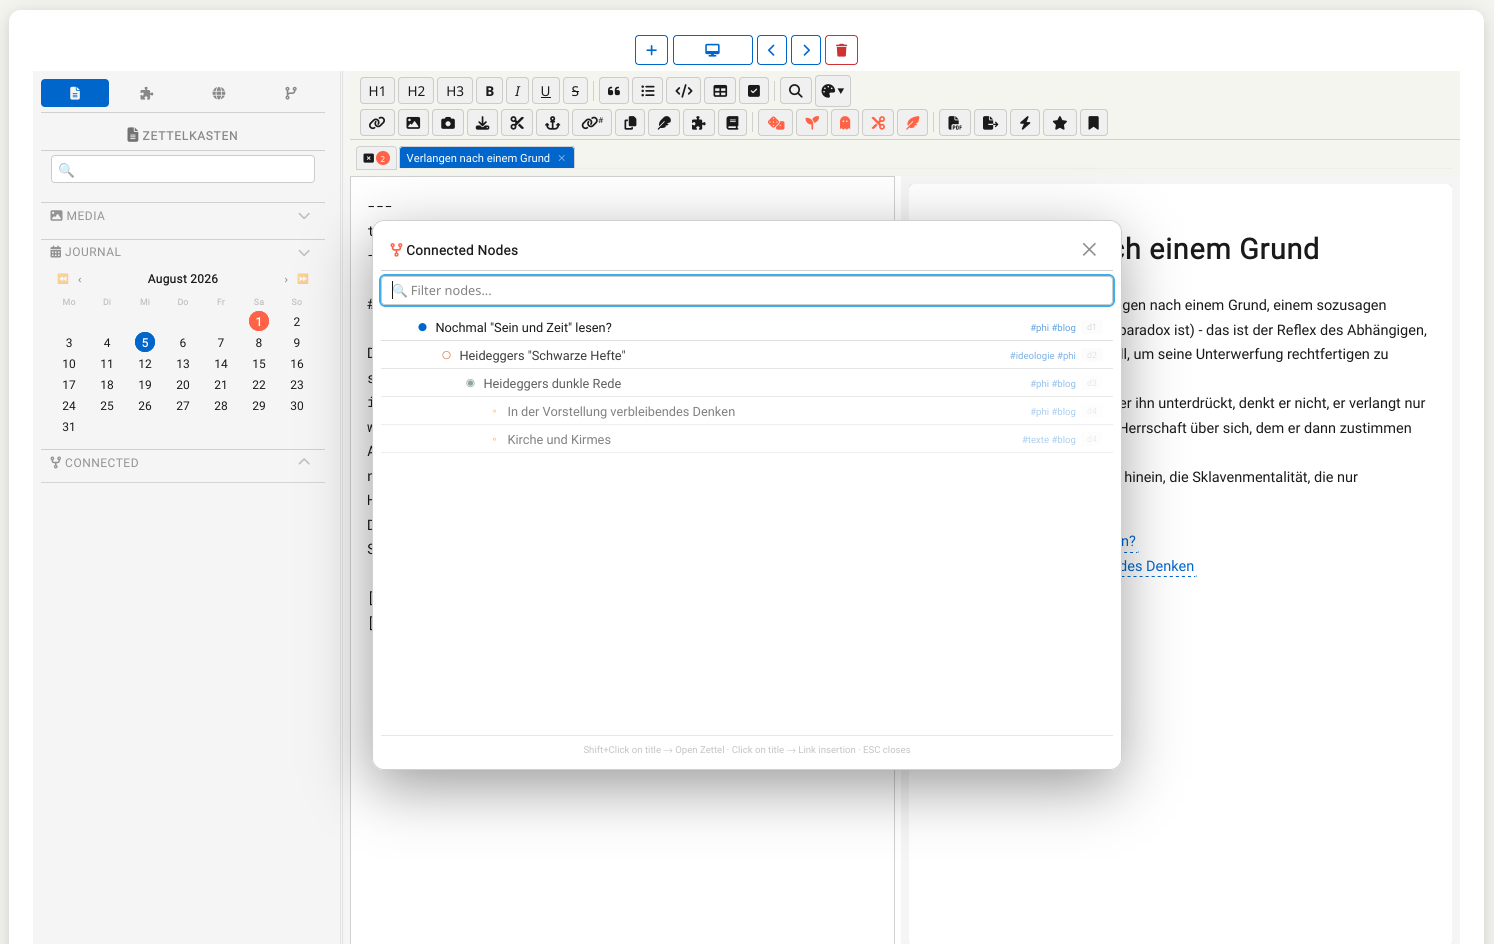Add a new item with plus button
1494x944 pixels.
click(x=651, y=50)
